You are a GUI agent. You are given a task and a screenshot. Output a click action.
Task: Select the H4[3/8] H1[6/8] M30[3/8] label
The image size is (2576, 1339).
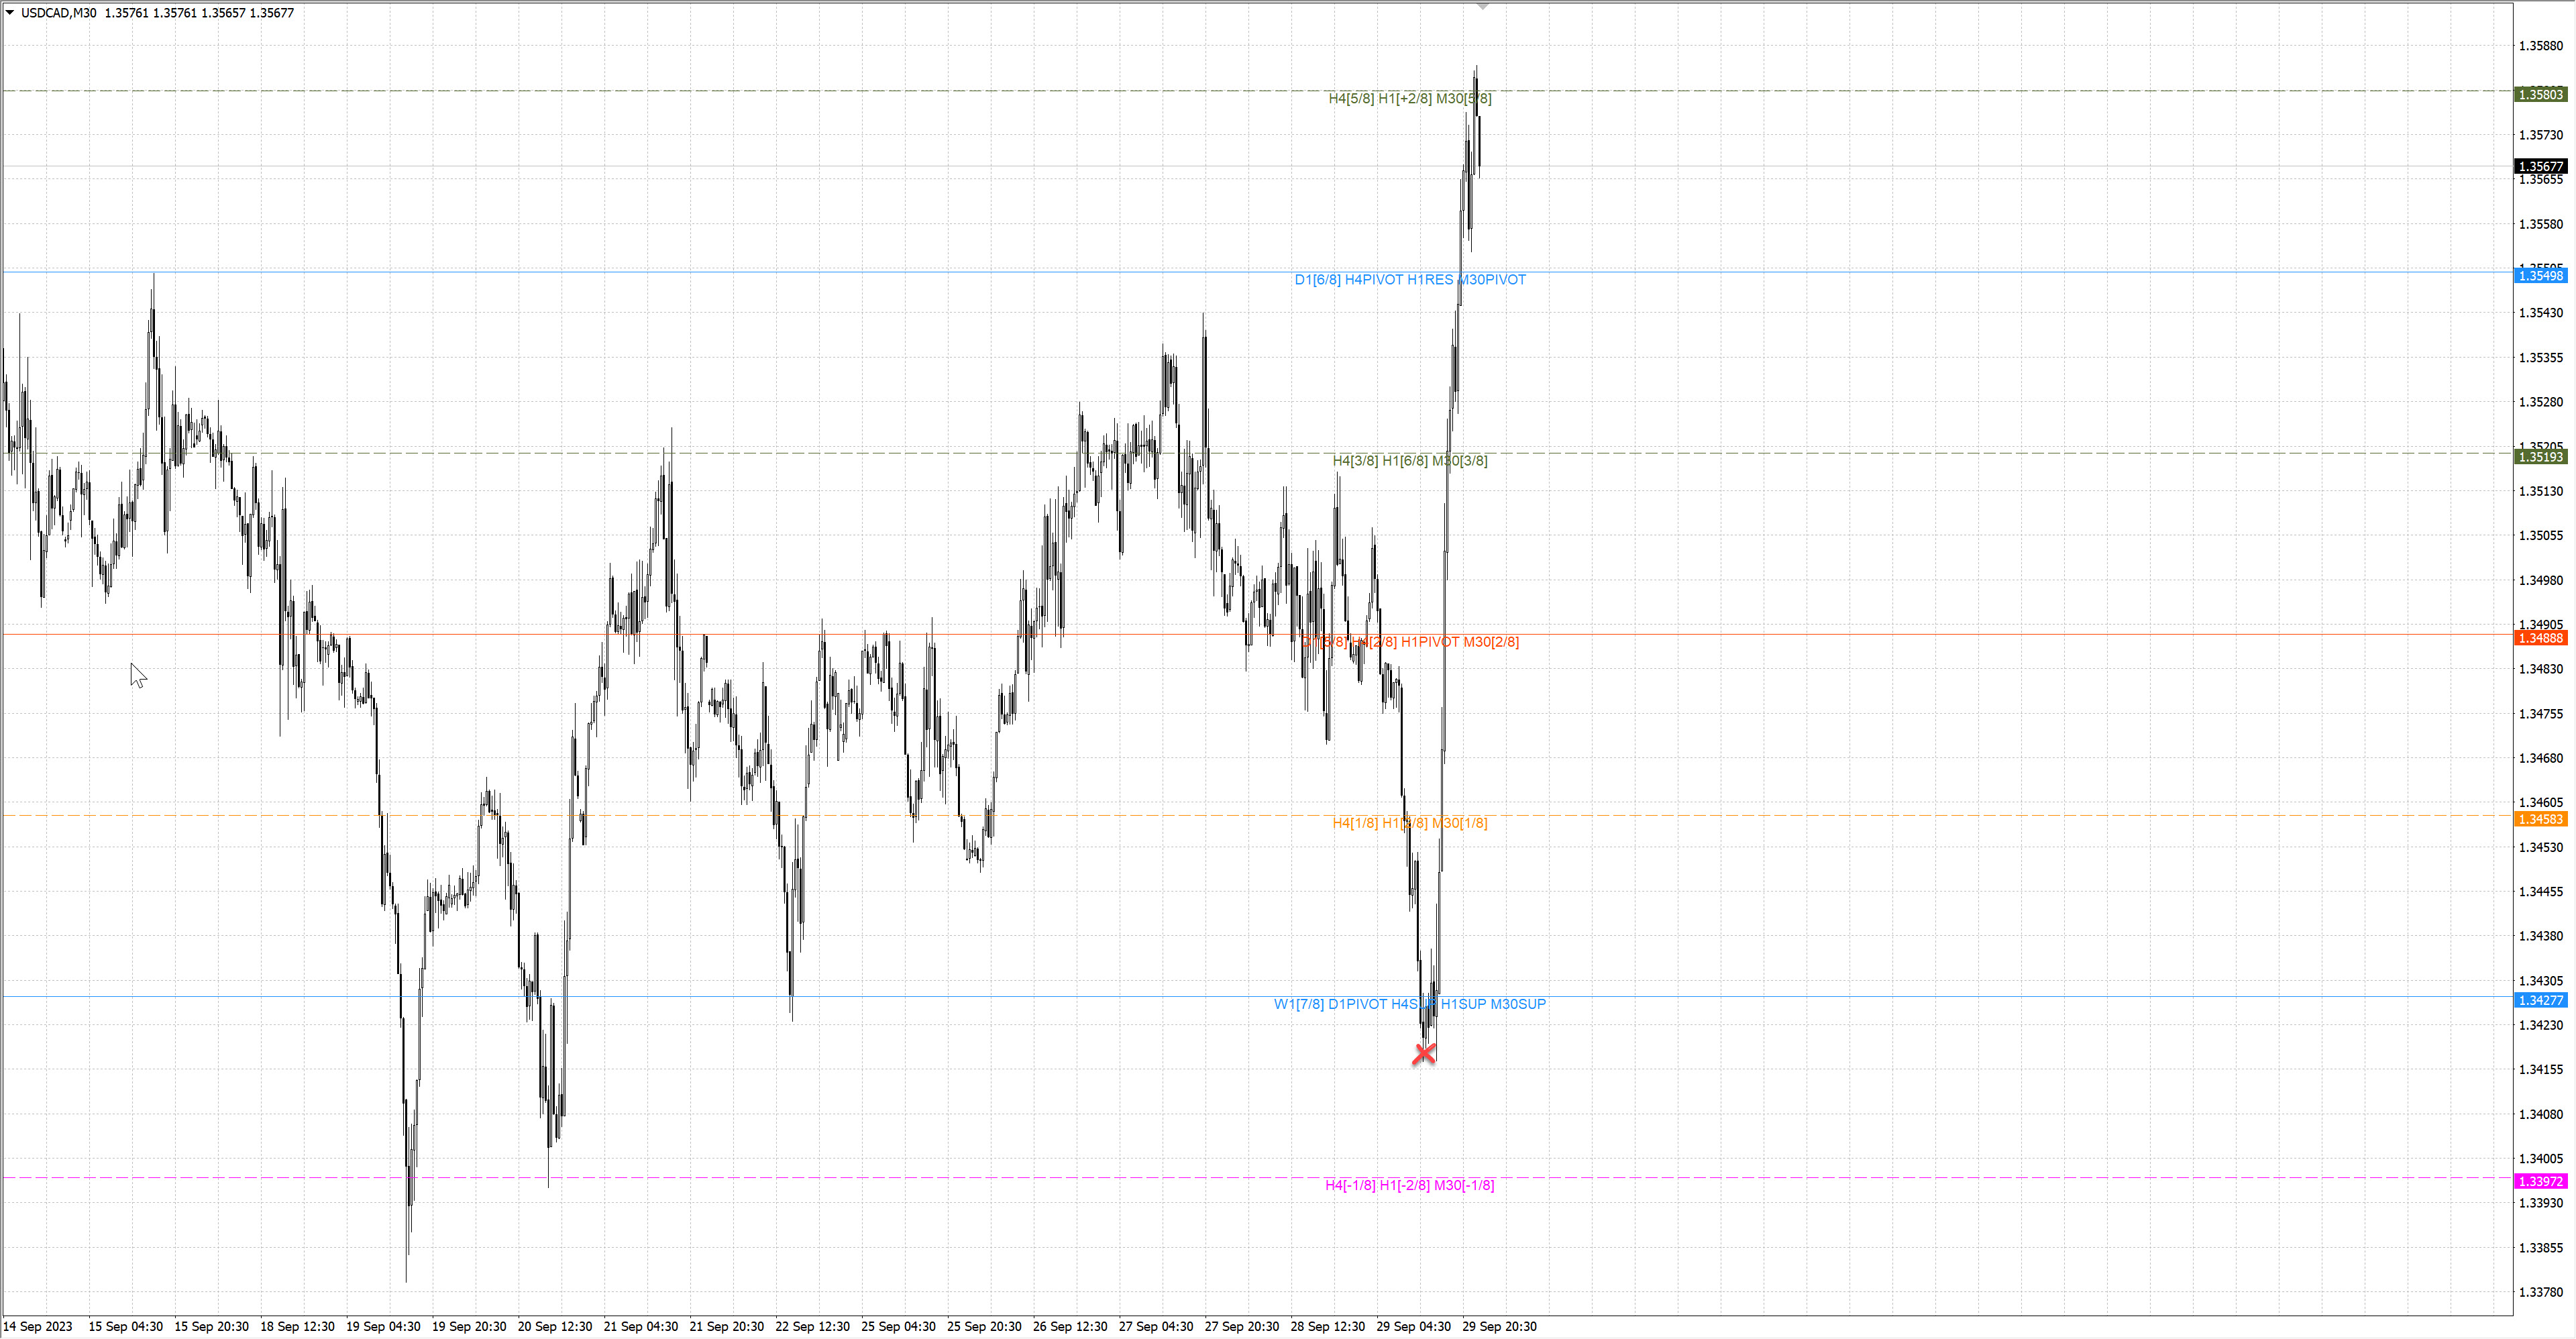[x=1409, y=461]
